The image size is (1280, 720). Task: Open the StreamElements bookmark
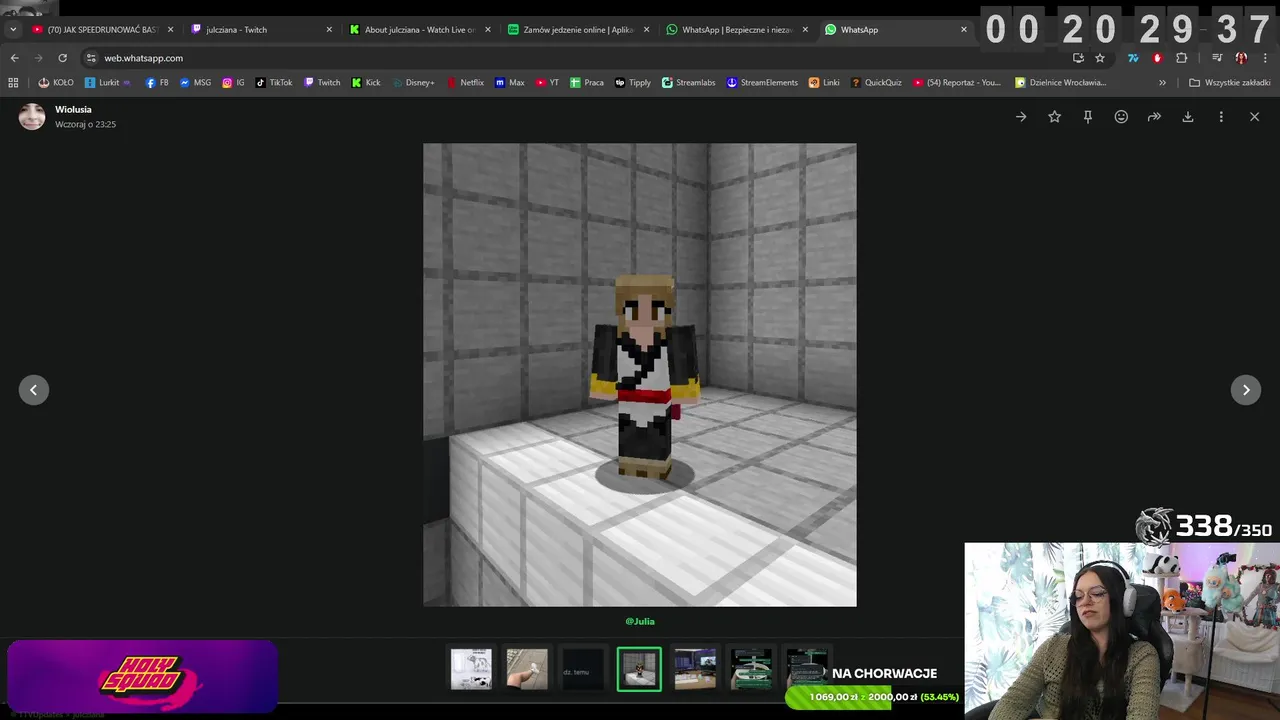click(762, 83)
